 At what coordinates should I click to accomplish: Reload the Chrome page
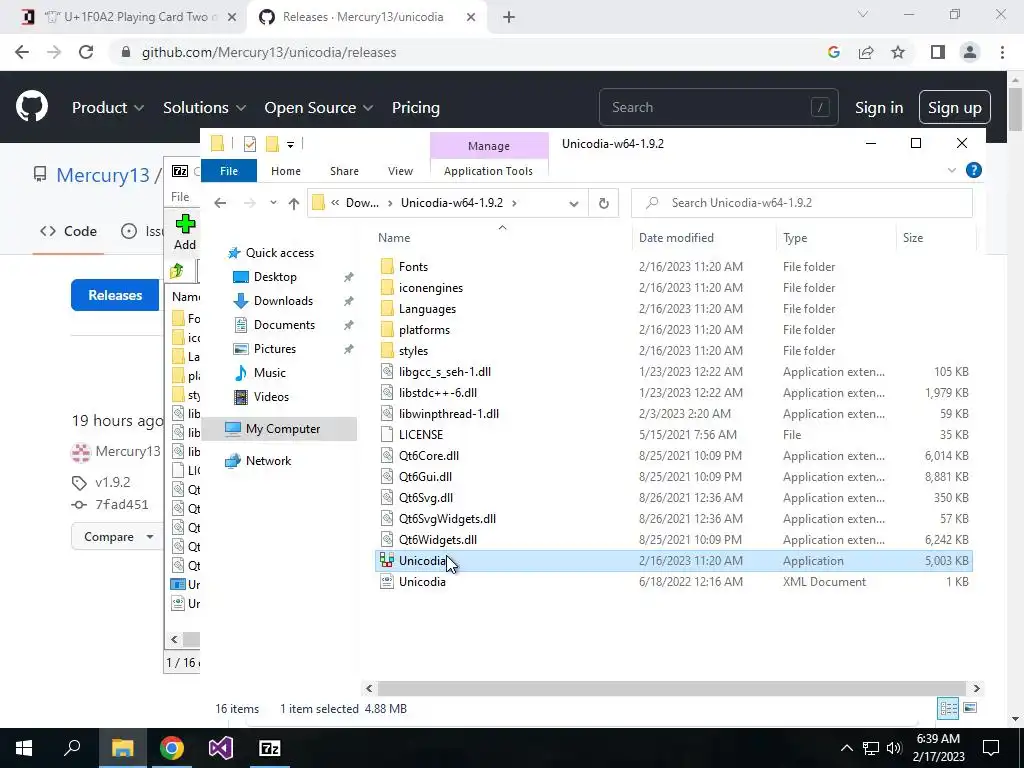(x=86, y=52)
